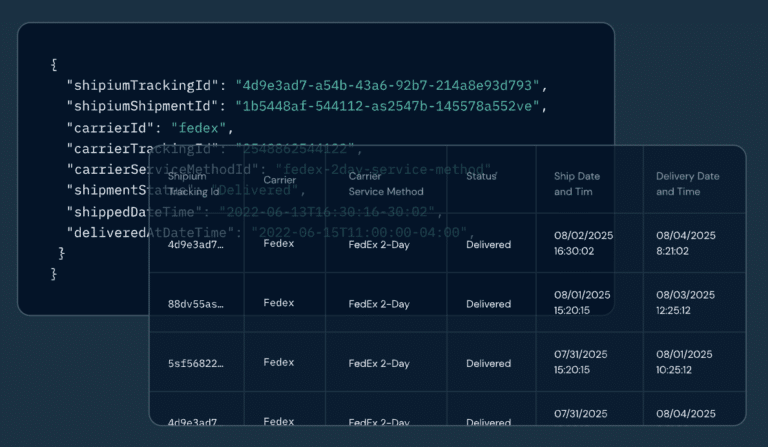Select delivery date "08/03/2025 12:25:12"
This screenshot has height=447, width=768.
click(x=685, y=302)
